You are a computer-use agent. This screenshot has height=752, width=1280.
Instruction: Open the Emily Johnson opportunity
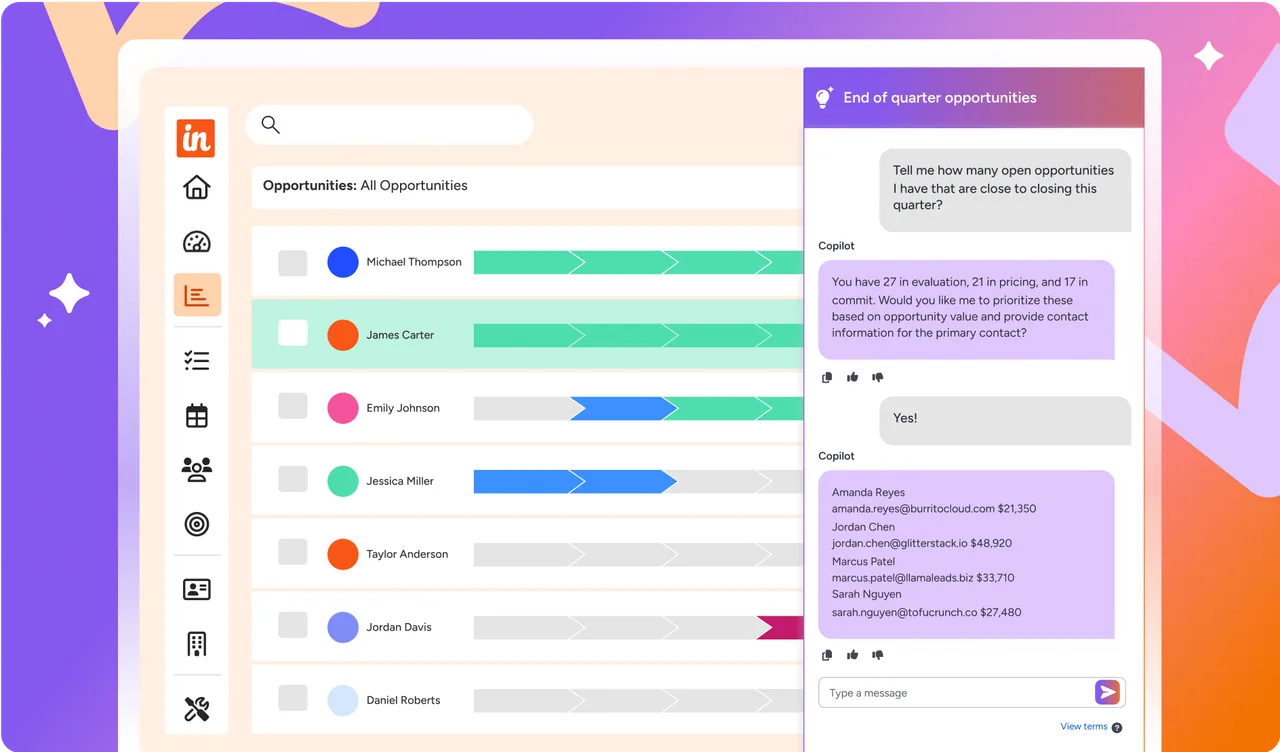(403, 408)
